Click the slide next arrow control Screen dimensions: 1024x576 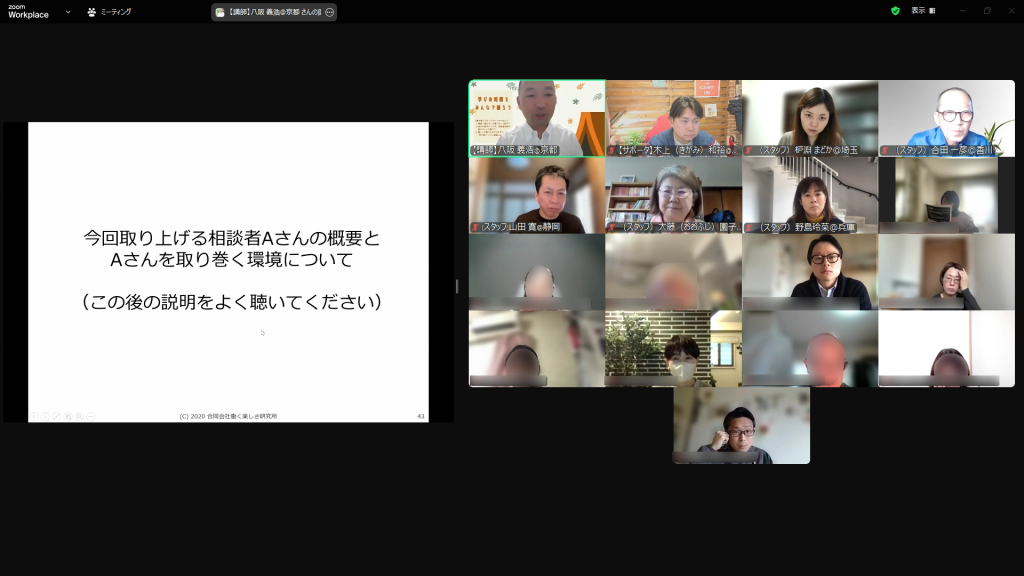(45, 415)
